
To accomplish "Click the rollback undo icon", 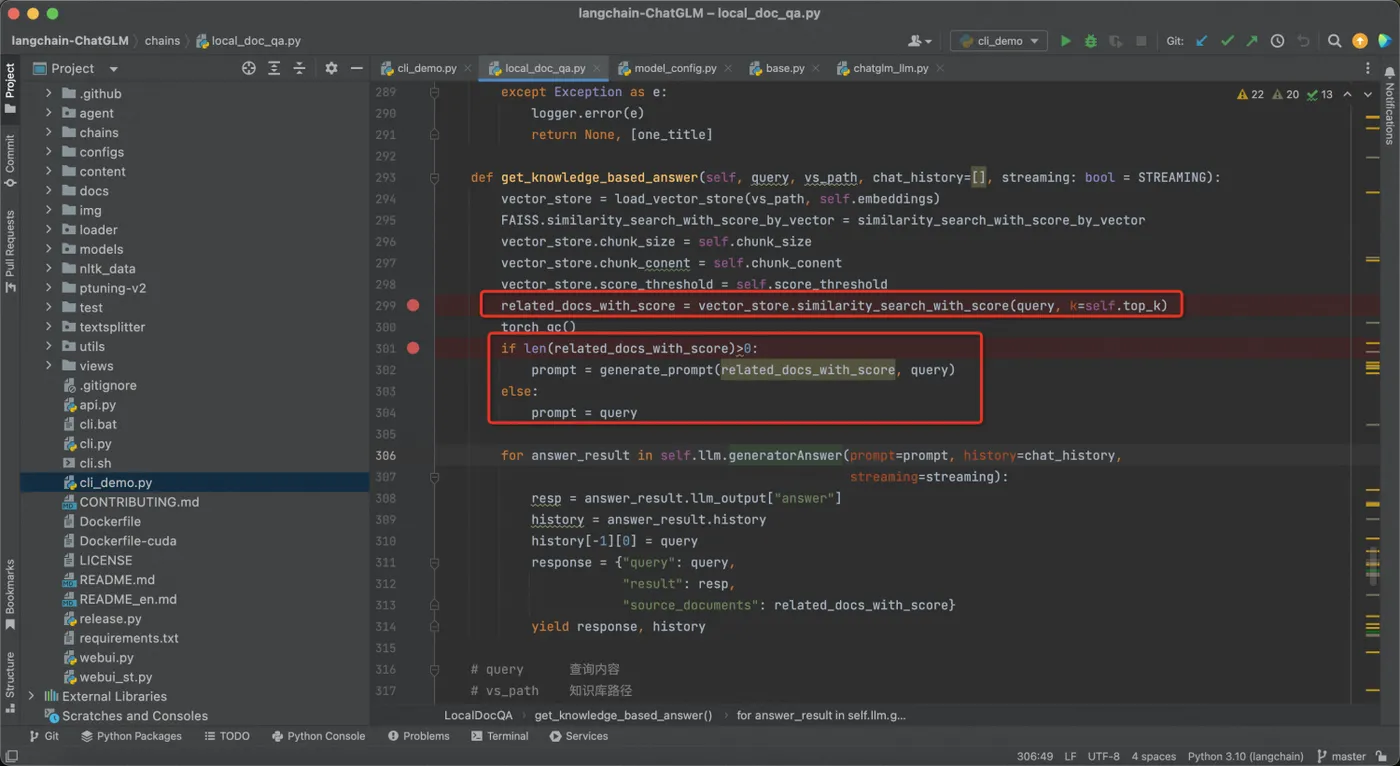I will (x=1303, y=41).
